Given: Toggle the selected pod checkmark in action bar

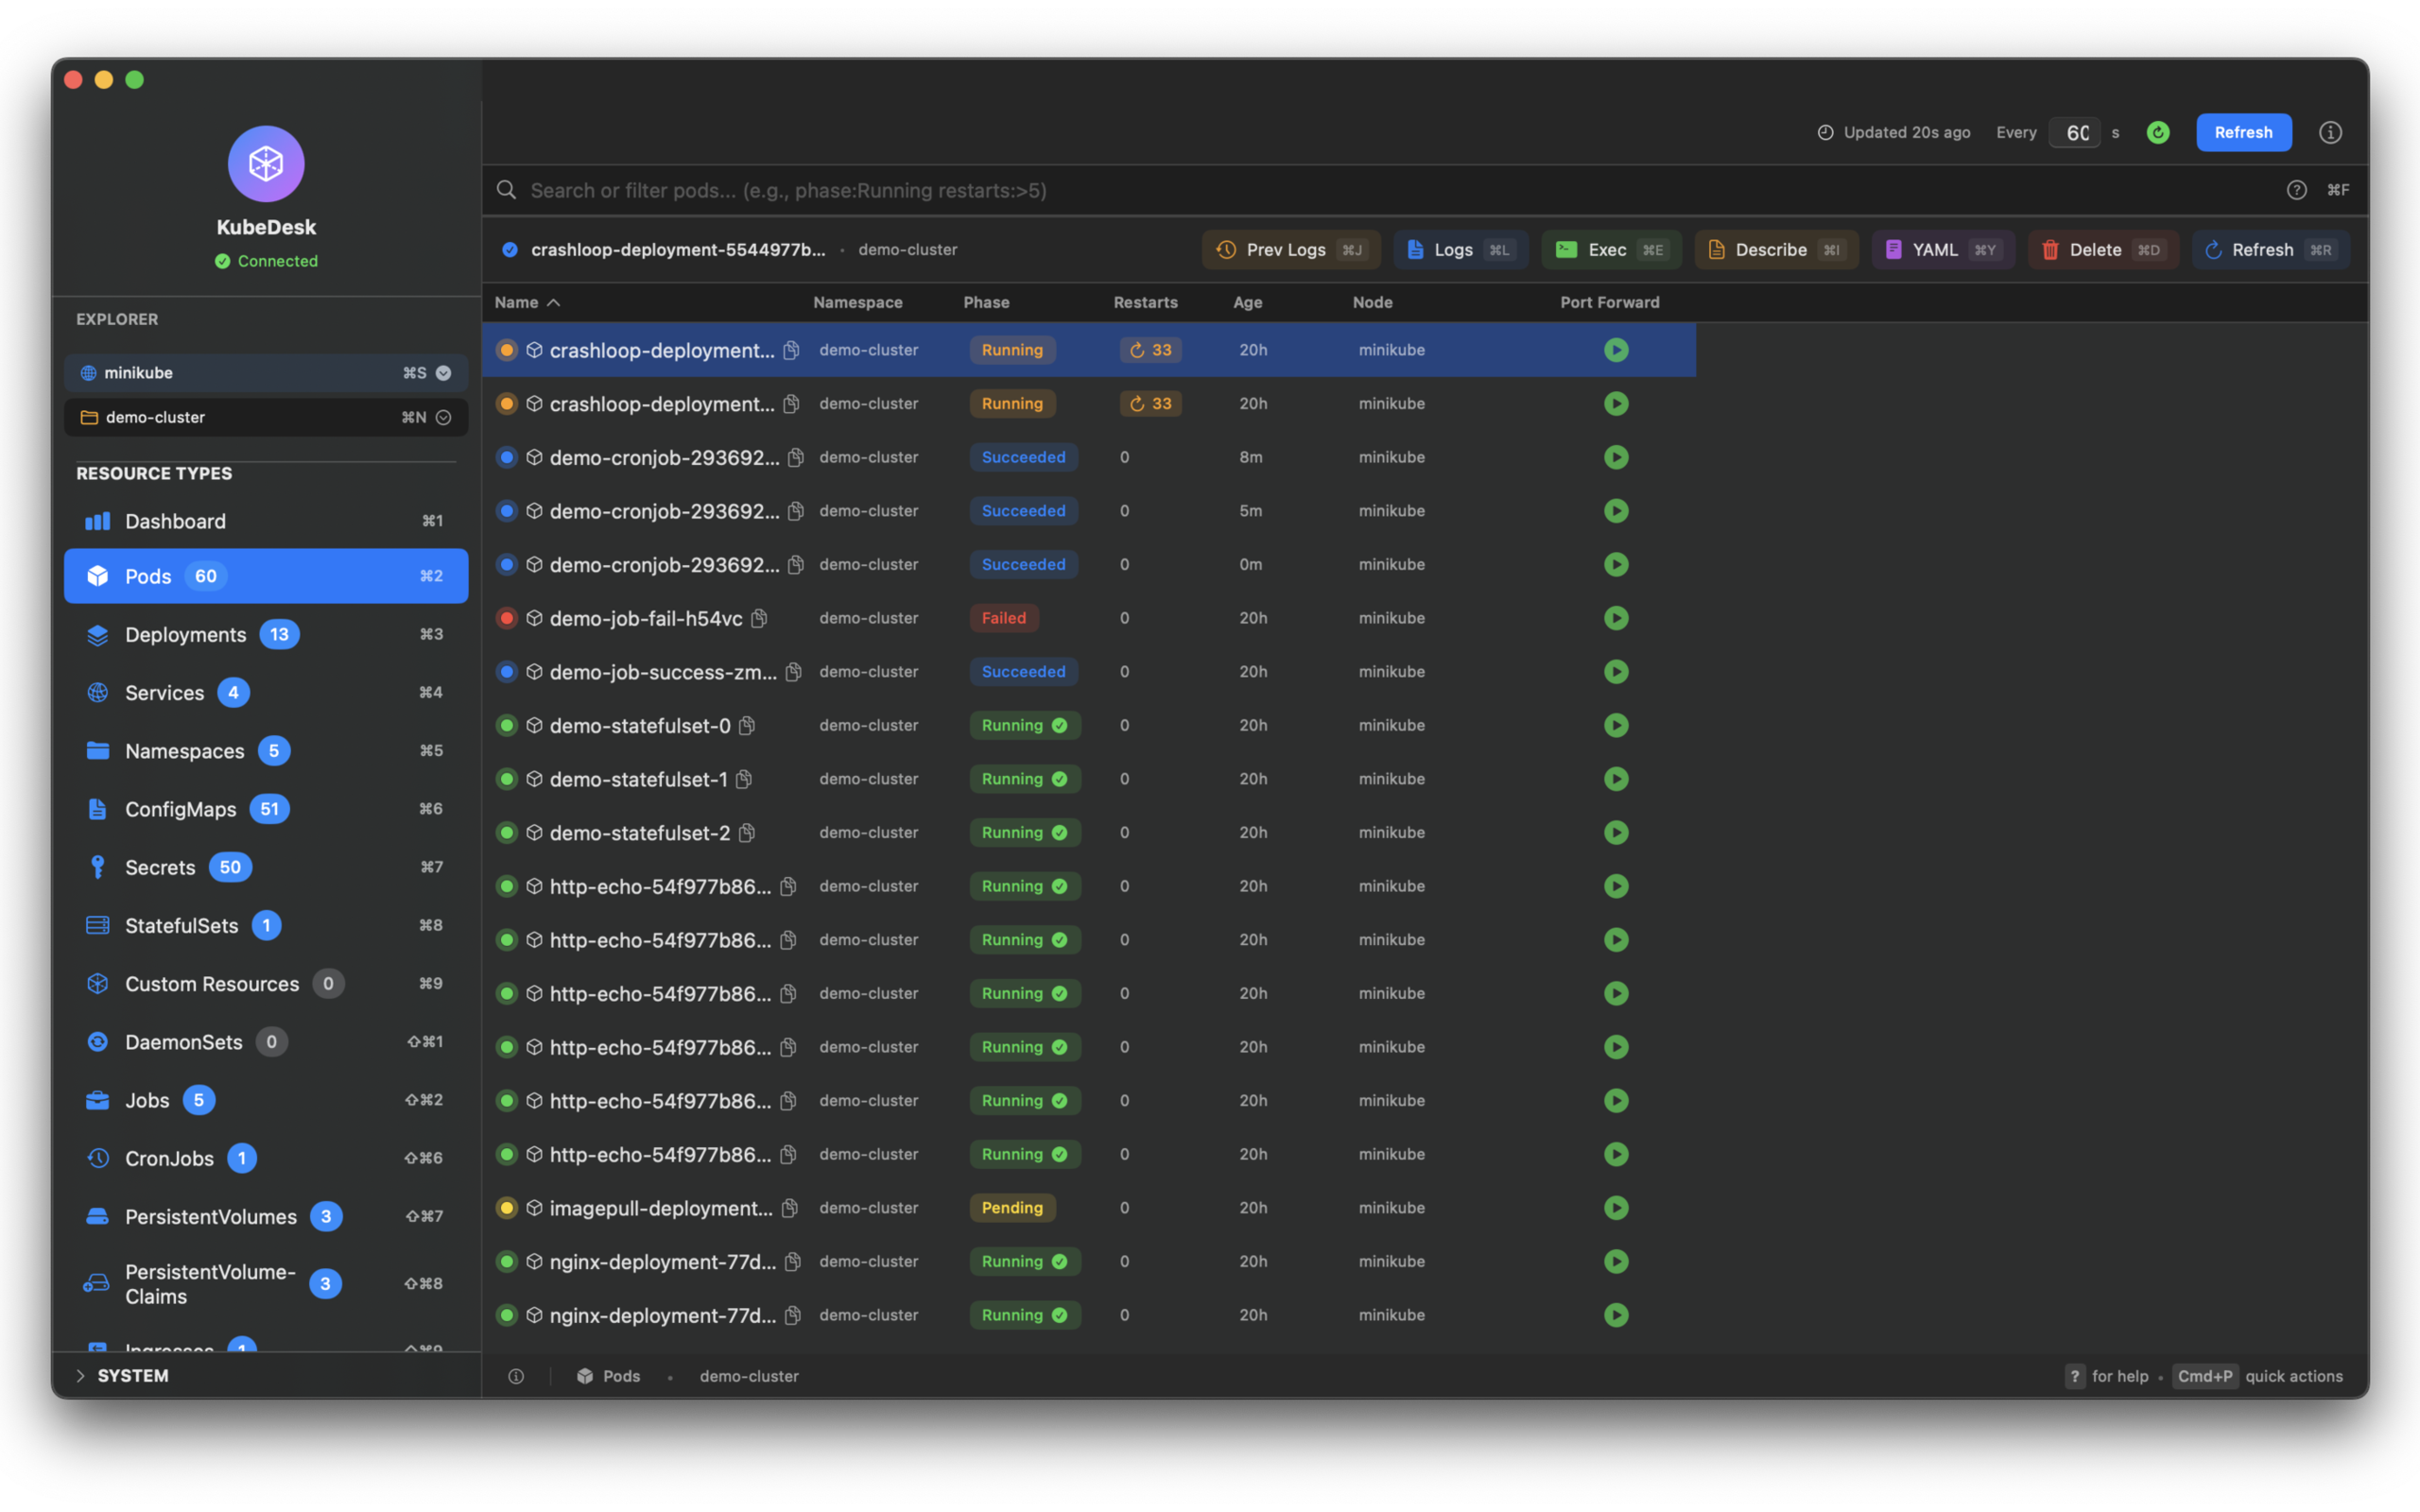Looking at the screenshot, I should pos(510,250).
